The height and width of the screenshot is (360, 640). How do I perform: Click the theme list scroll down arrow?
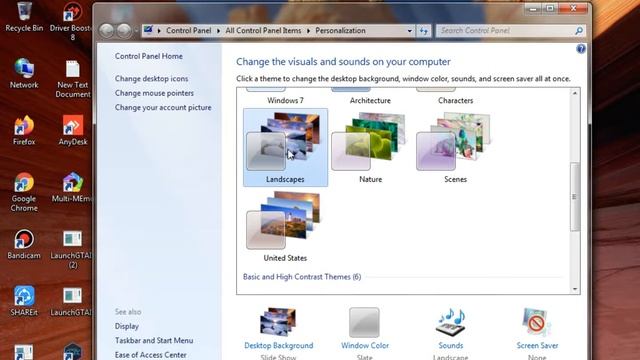tap(574, 289)
